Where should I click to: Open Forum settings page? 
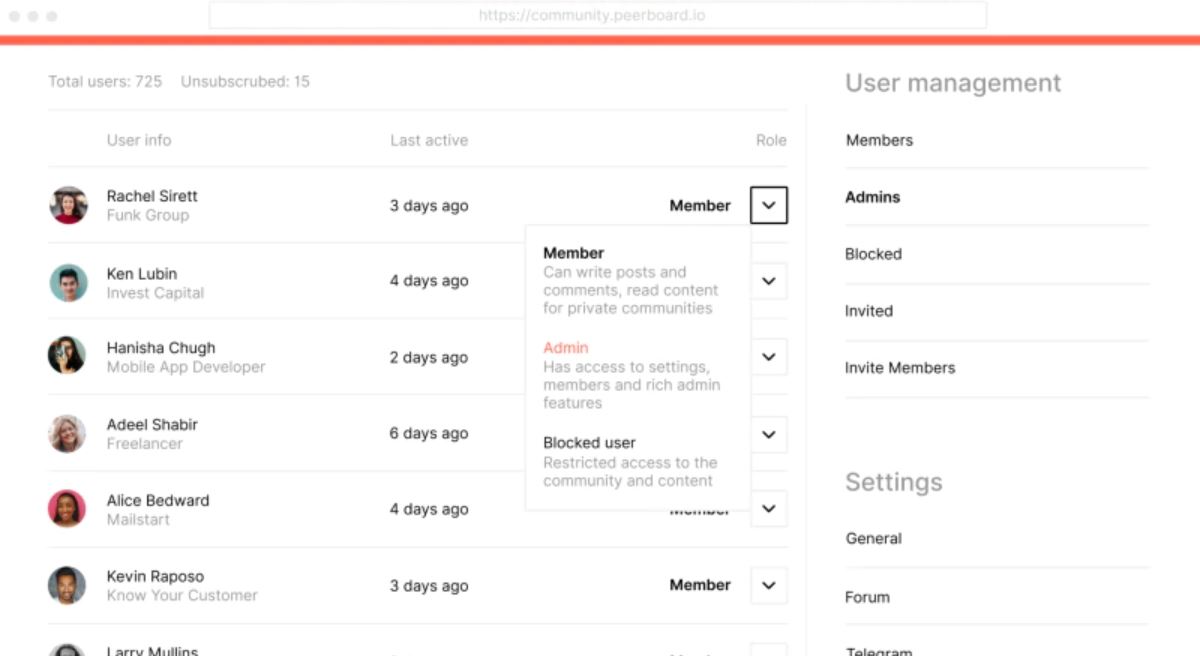(867, 597)
